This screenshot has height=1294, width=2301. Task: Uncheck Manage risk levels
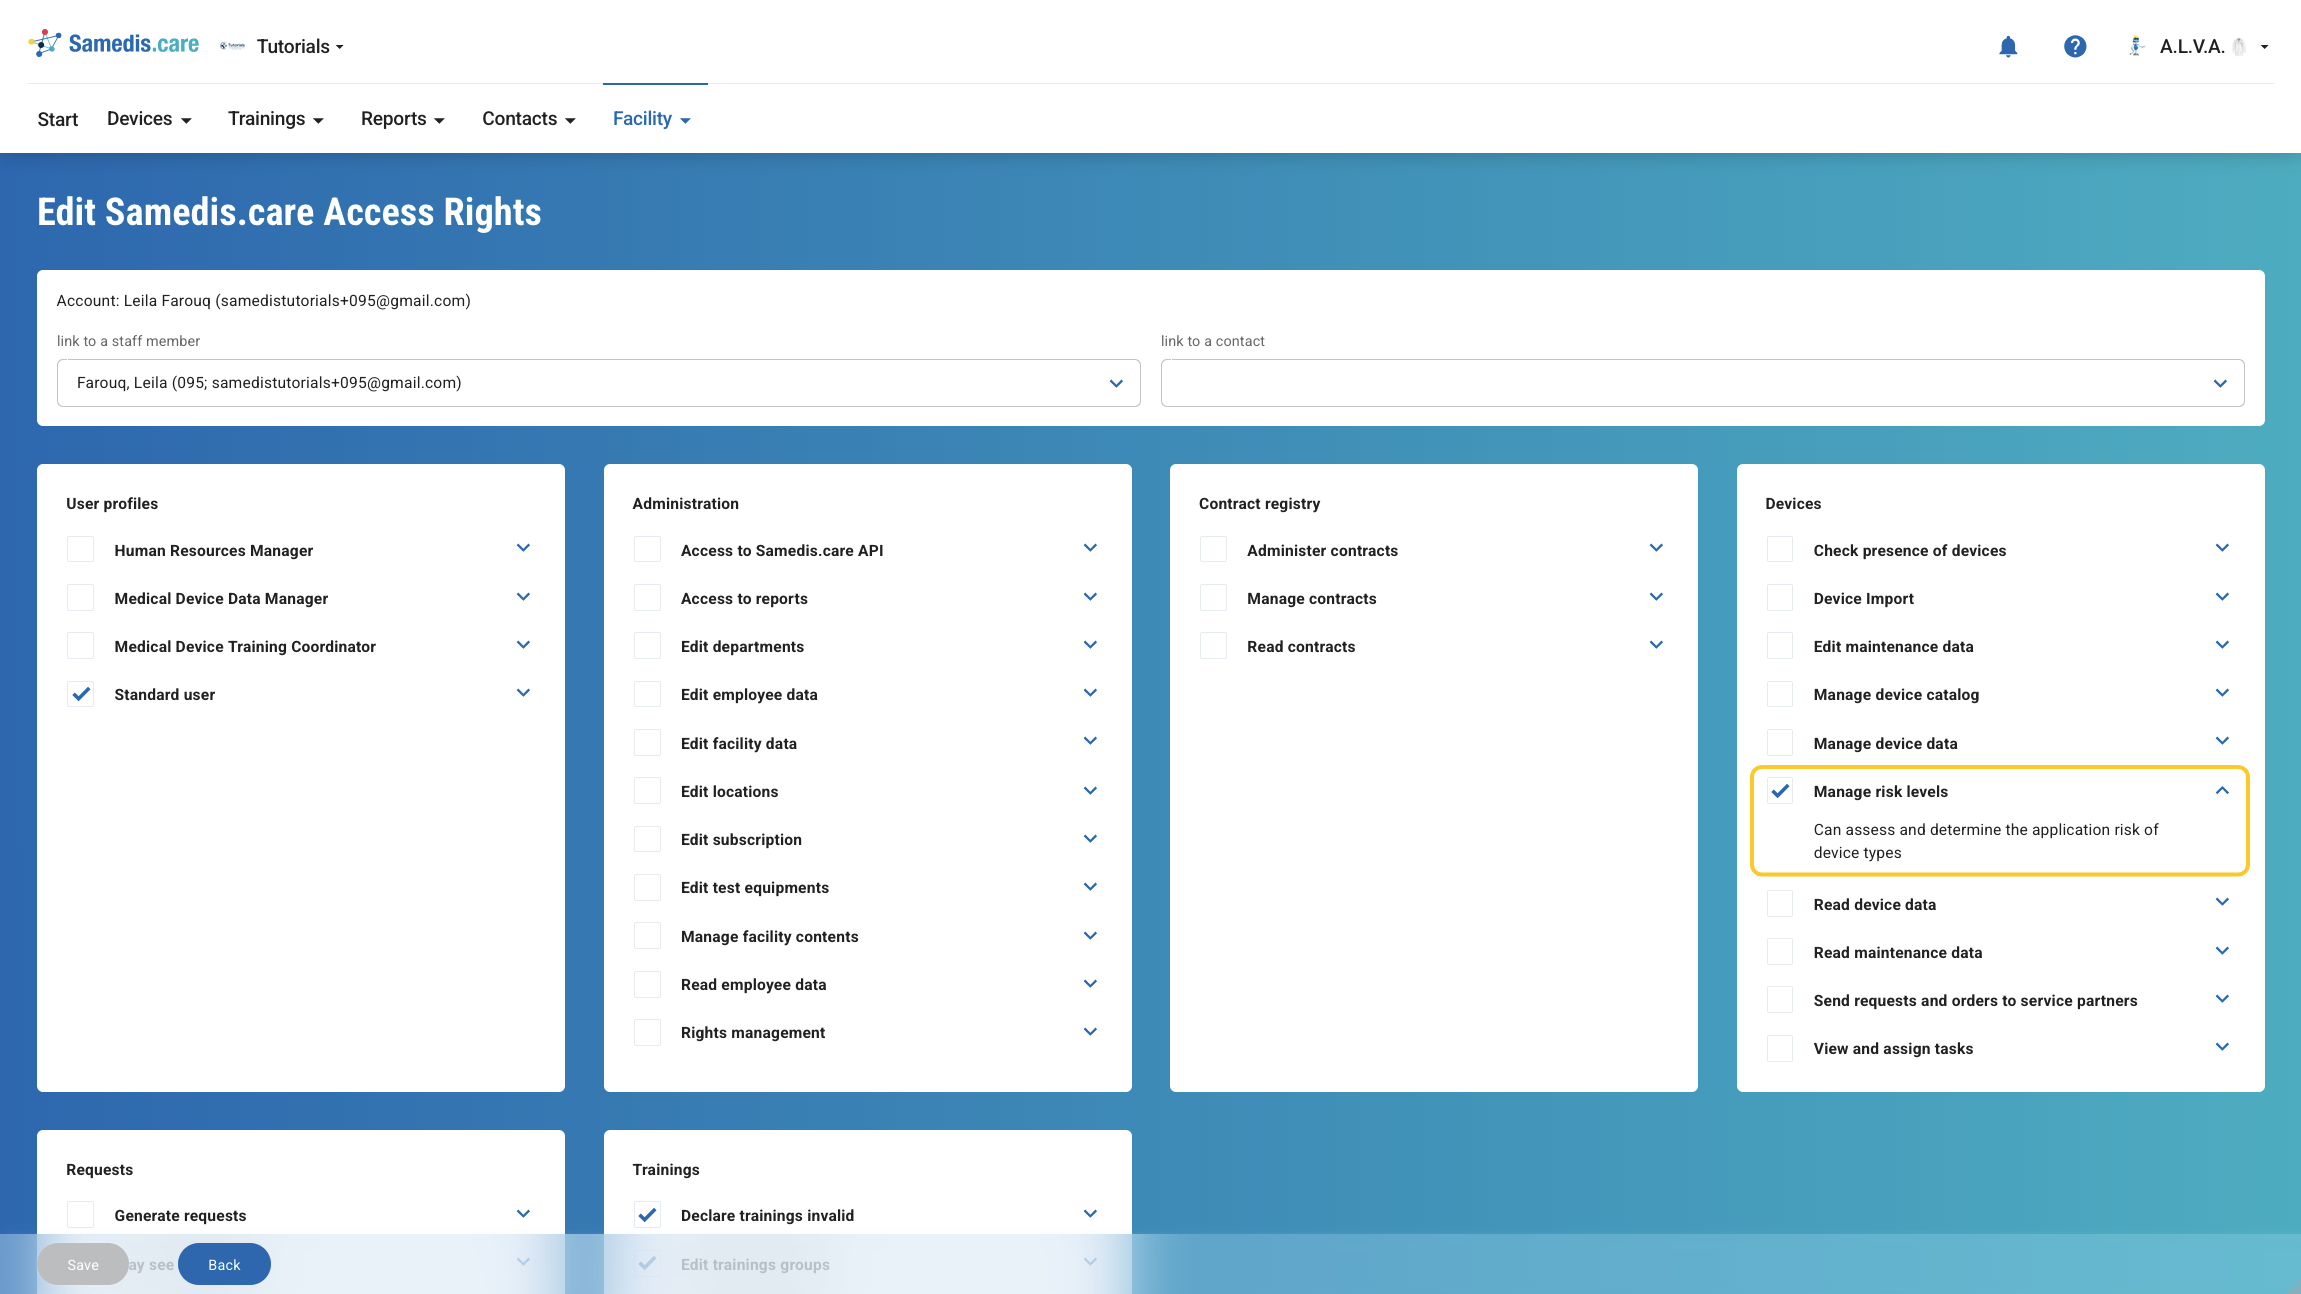[x=1780, y=790]
